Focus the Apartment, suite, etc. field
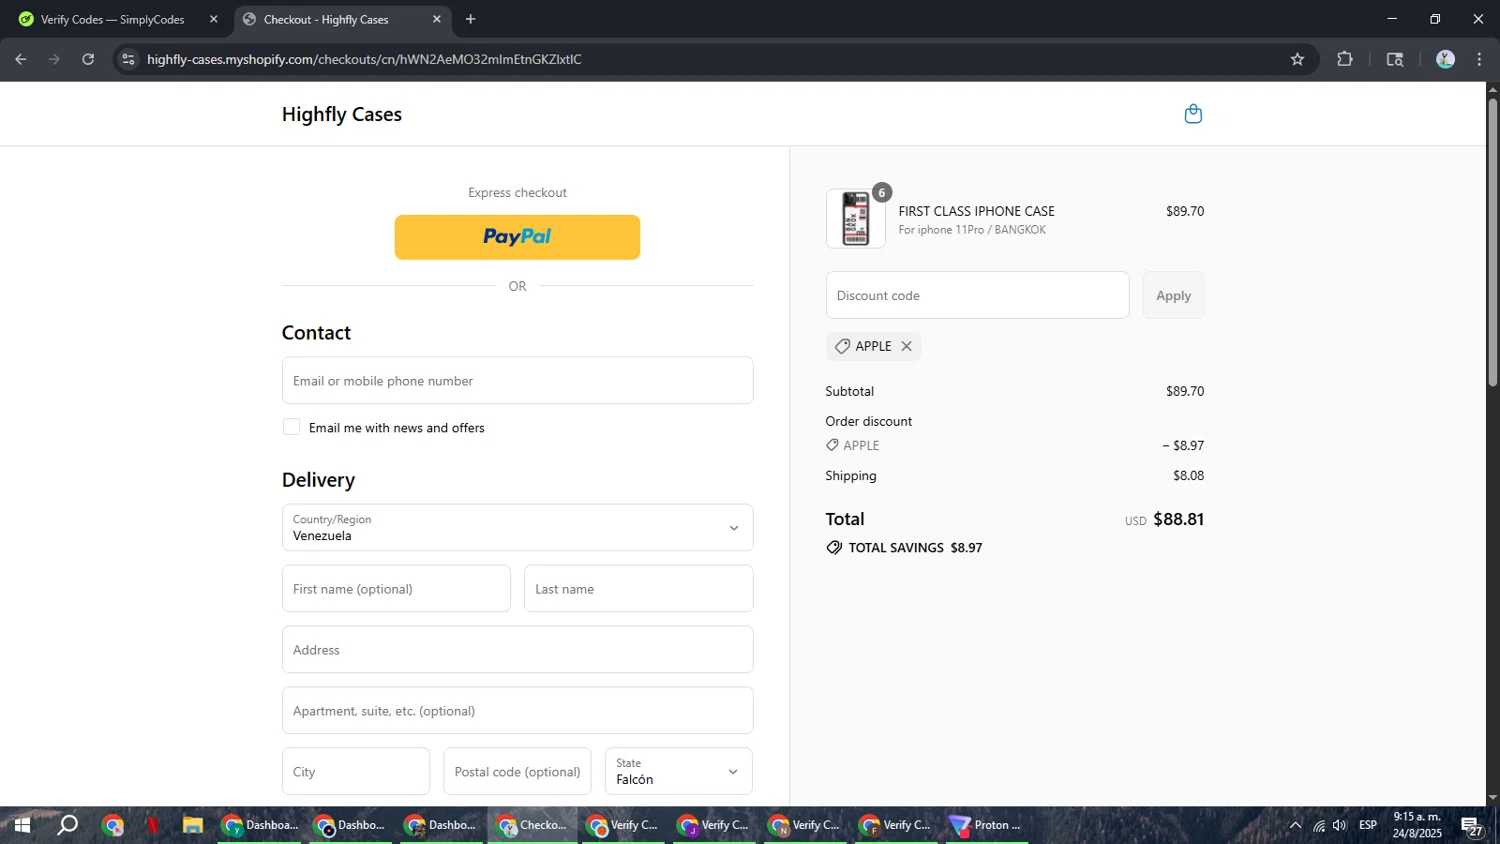Viewport: 1500px width, 844px height. point(517,710)
